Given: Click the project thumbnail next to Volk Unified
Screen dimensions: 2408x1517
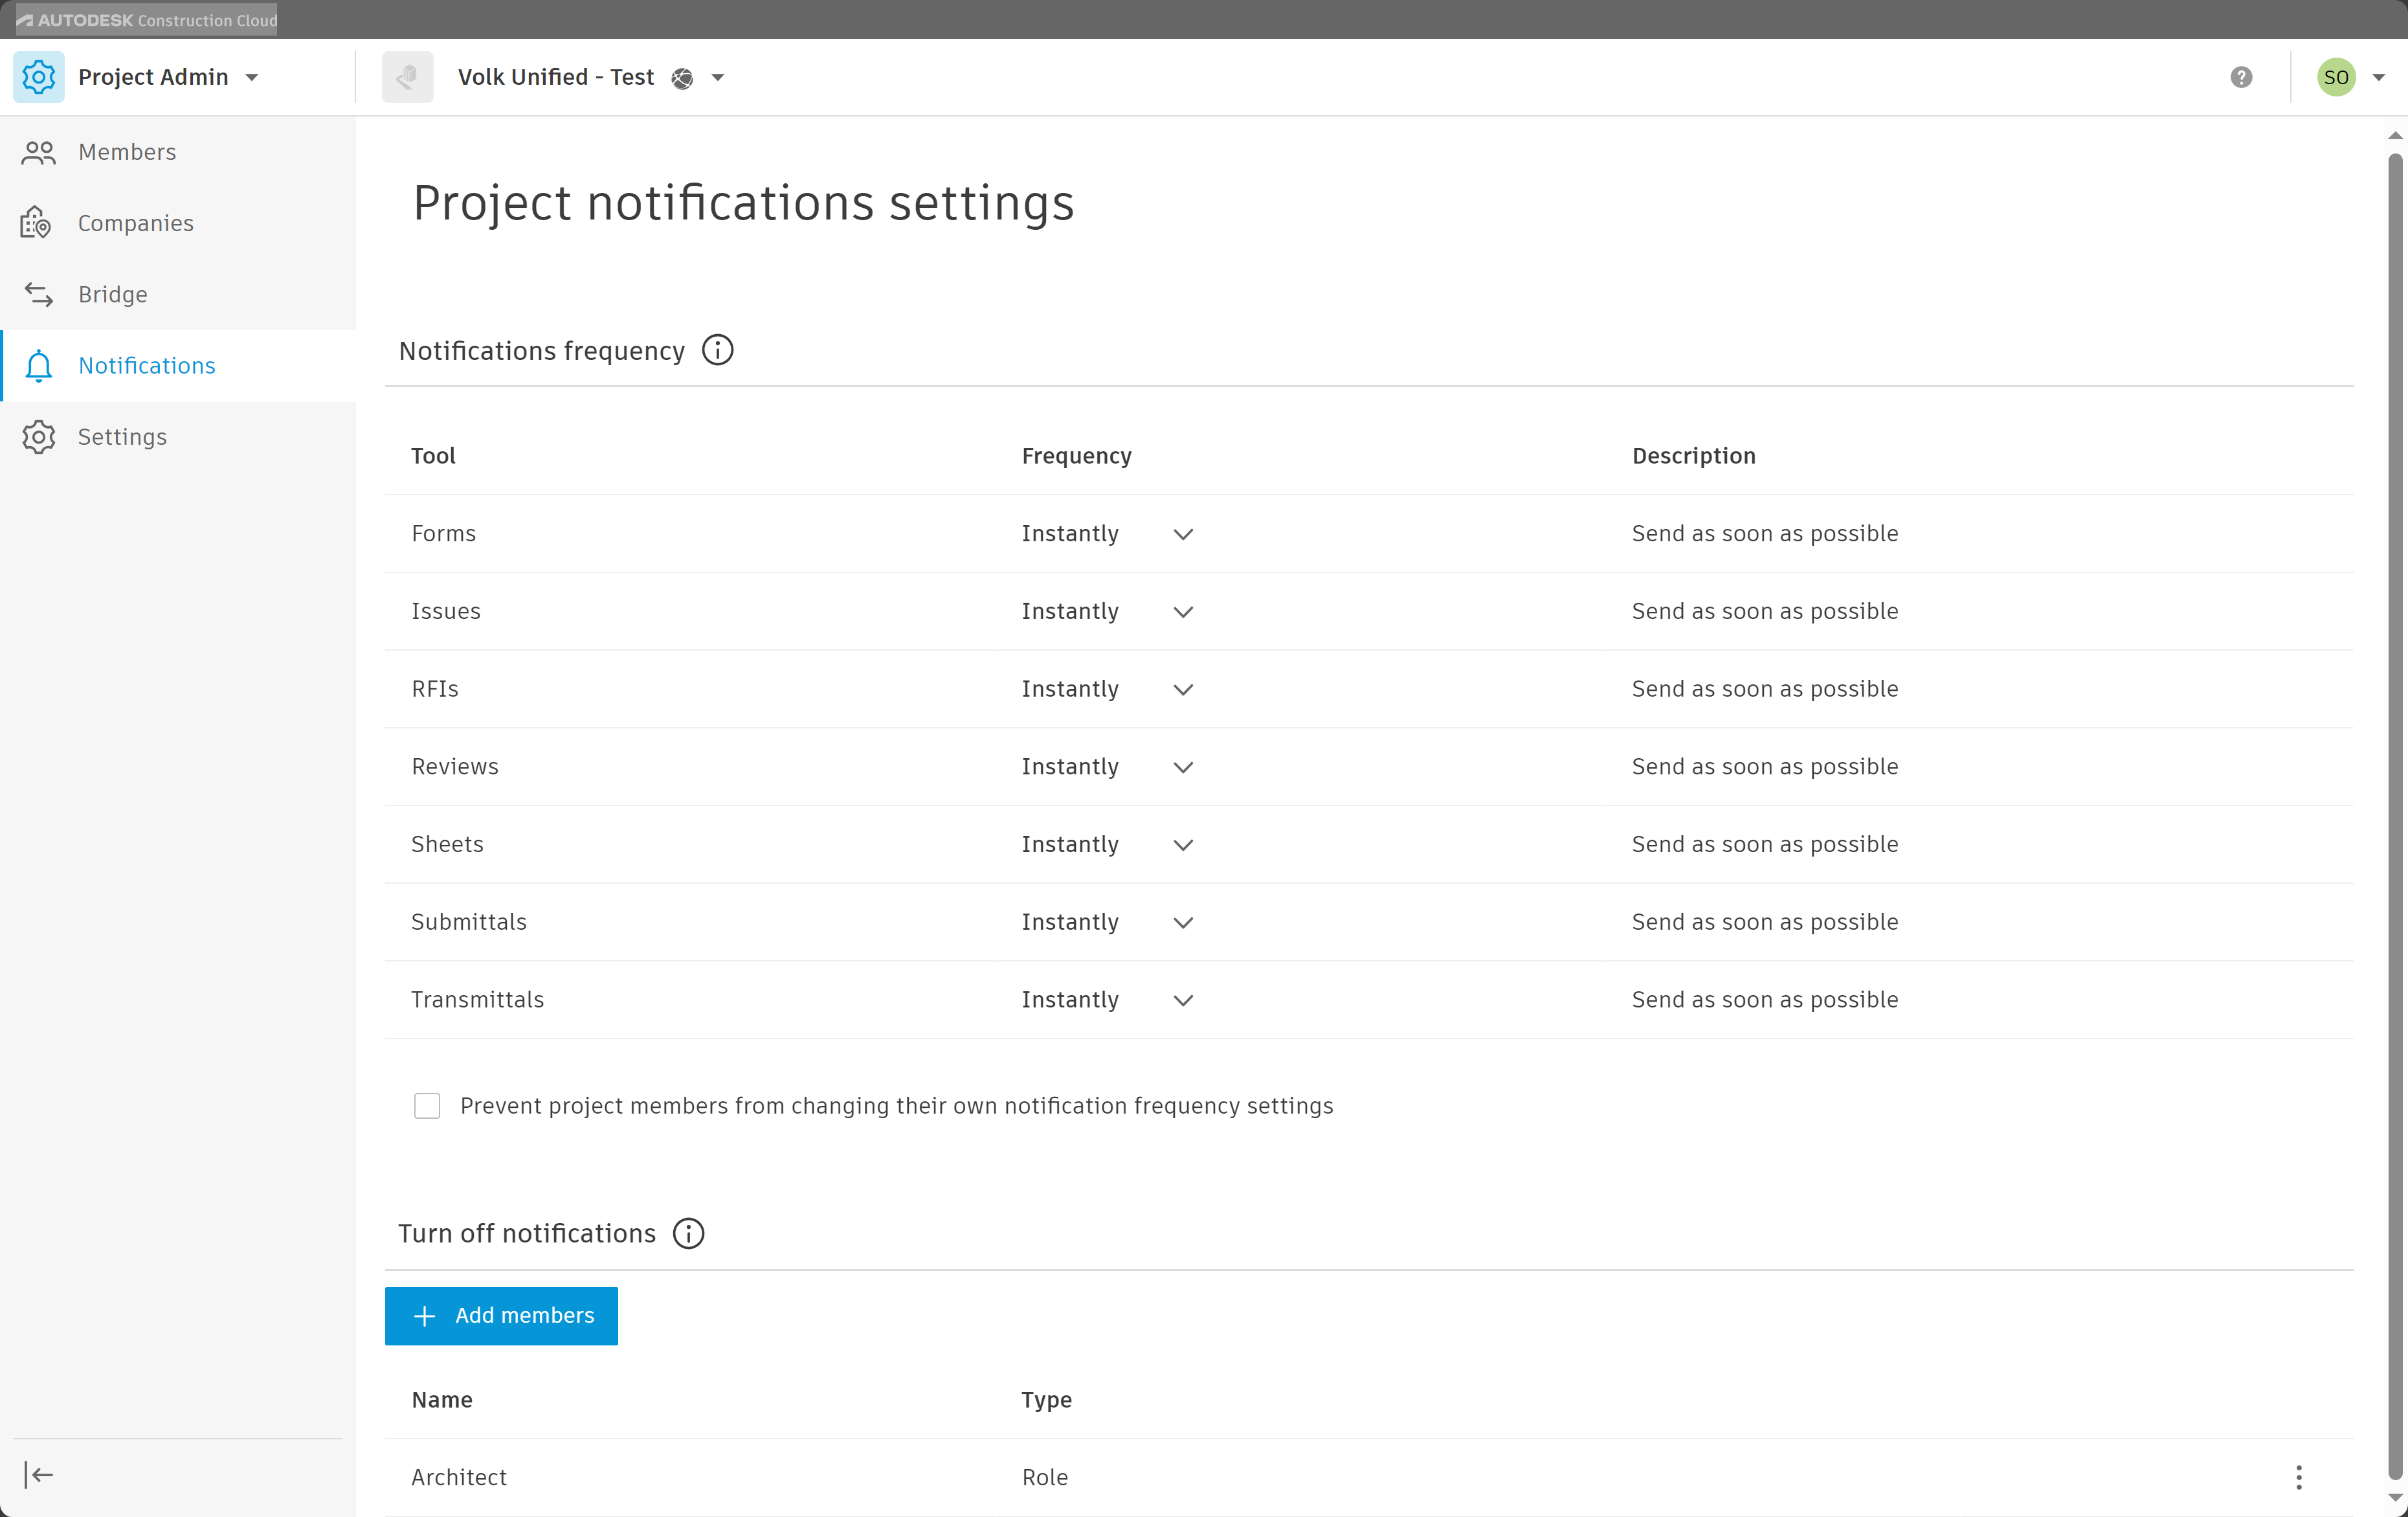Looking at the screenshot, I should 407,77.
